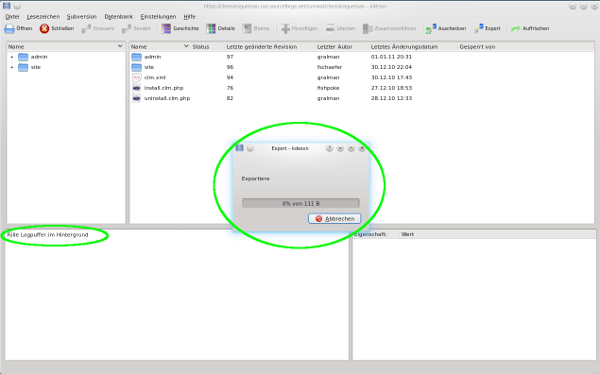Click revision 82 in uninstall.clm.php row
Screen dimensions: 600x374
coord(230,98)
